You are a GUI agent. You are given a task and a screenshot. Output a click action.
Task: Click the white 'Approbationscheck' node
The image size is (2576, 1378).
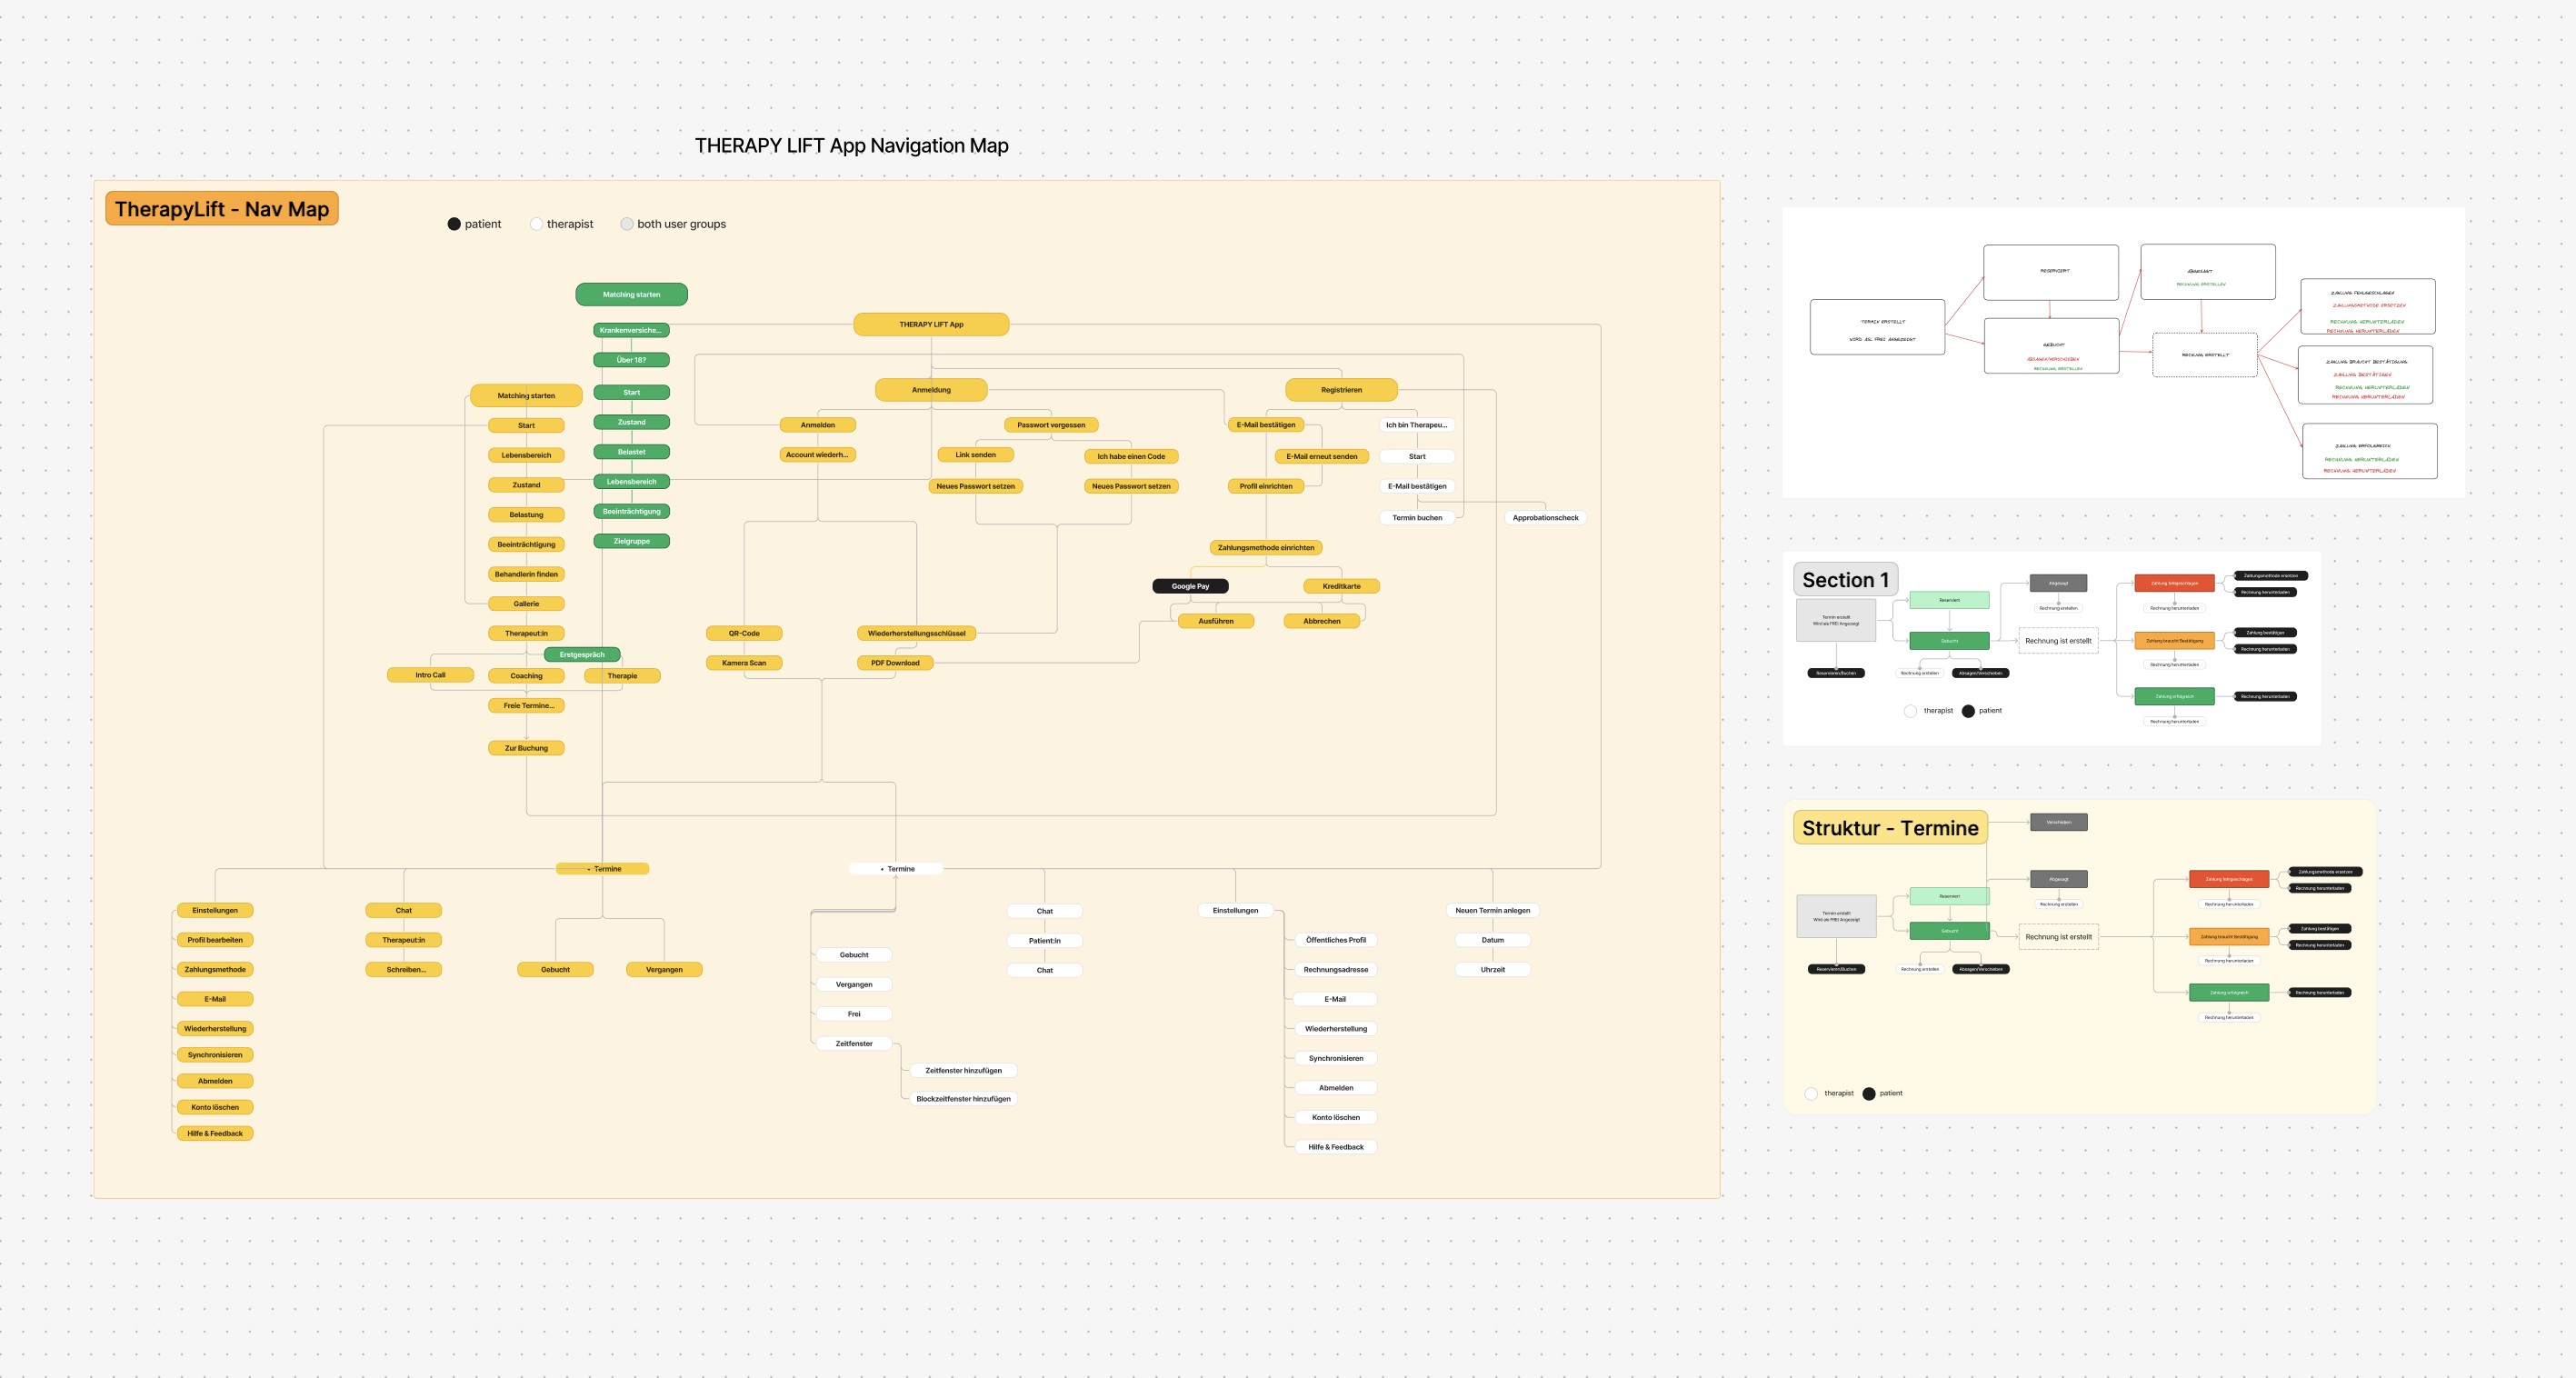coord(1545,518)
